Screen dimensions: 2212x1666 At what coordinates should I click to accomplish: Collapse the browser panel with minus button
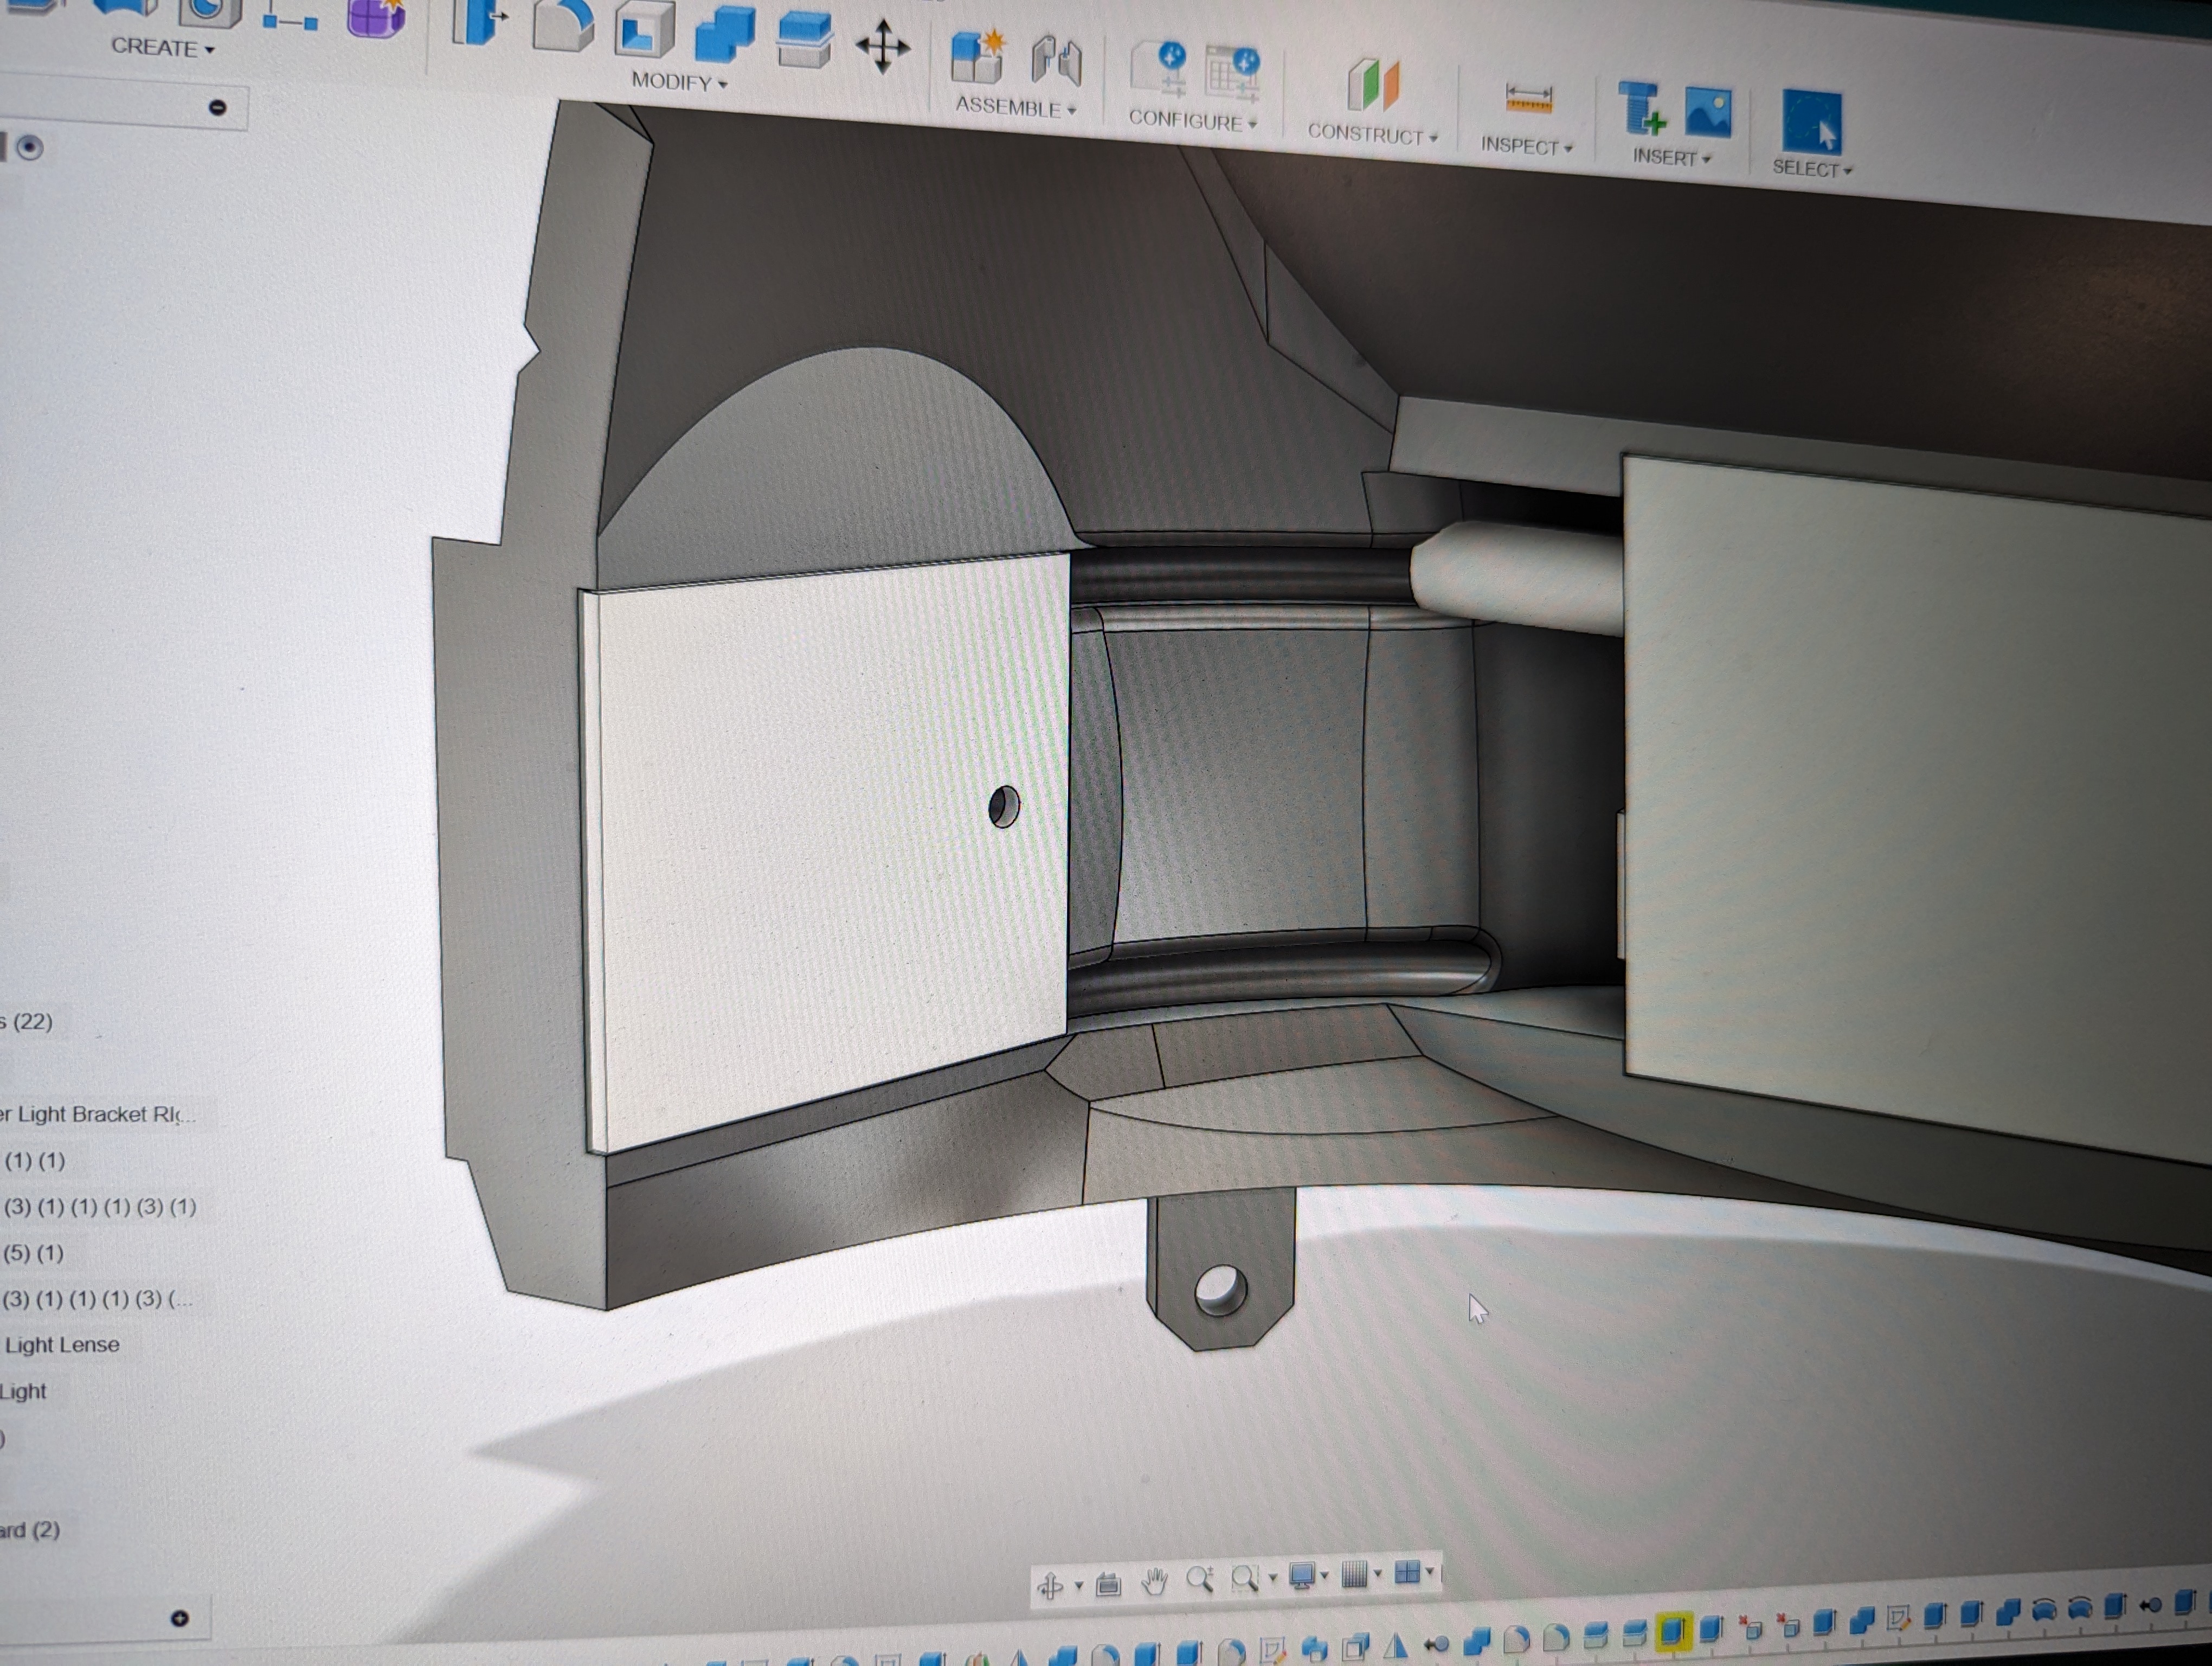click(x=217, y=107)
